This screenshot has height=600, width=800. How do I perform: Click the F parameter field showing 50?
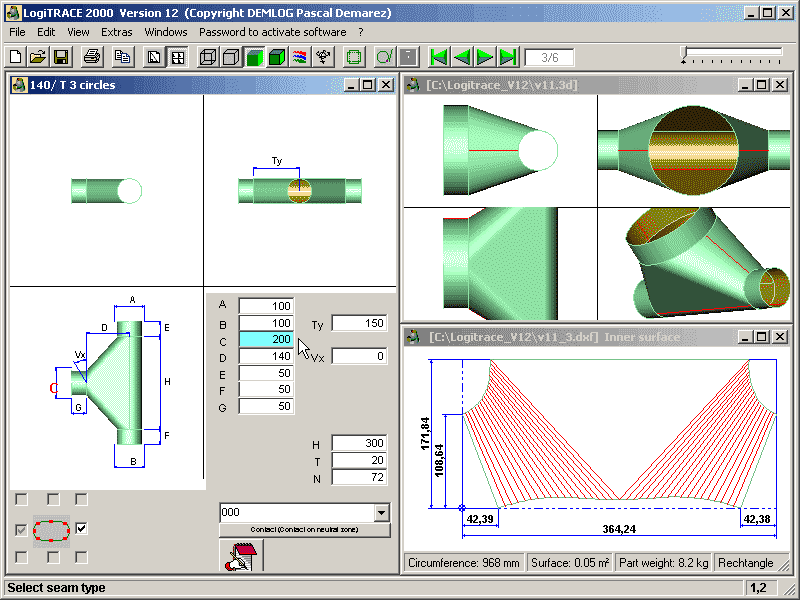(x=266, y=389)
